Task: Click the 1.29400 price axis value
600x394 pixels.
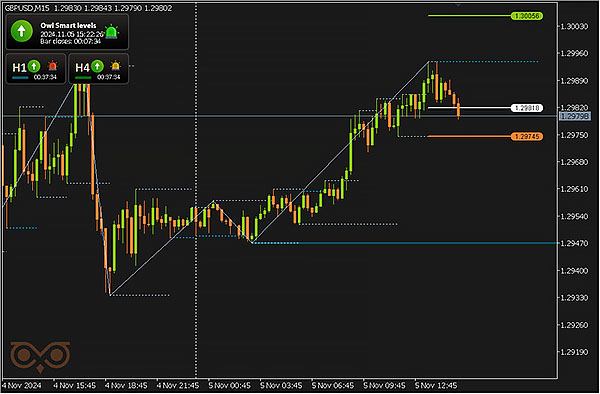Action: (574, 270)
